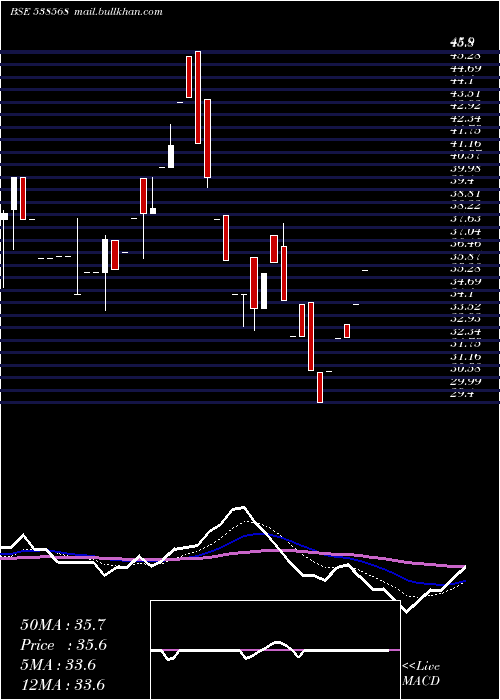500x700 pixels.
Task: Select the 37.63 price axis label
Action: pyautogui.click(x=466, y=218)
